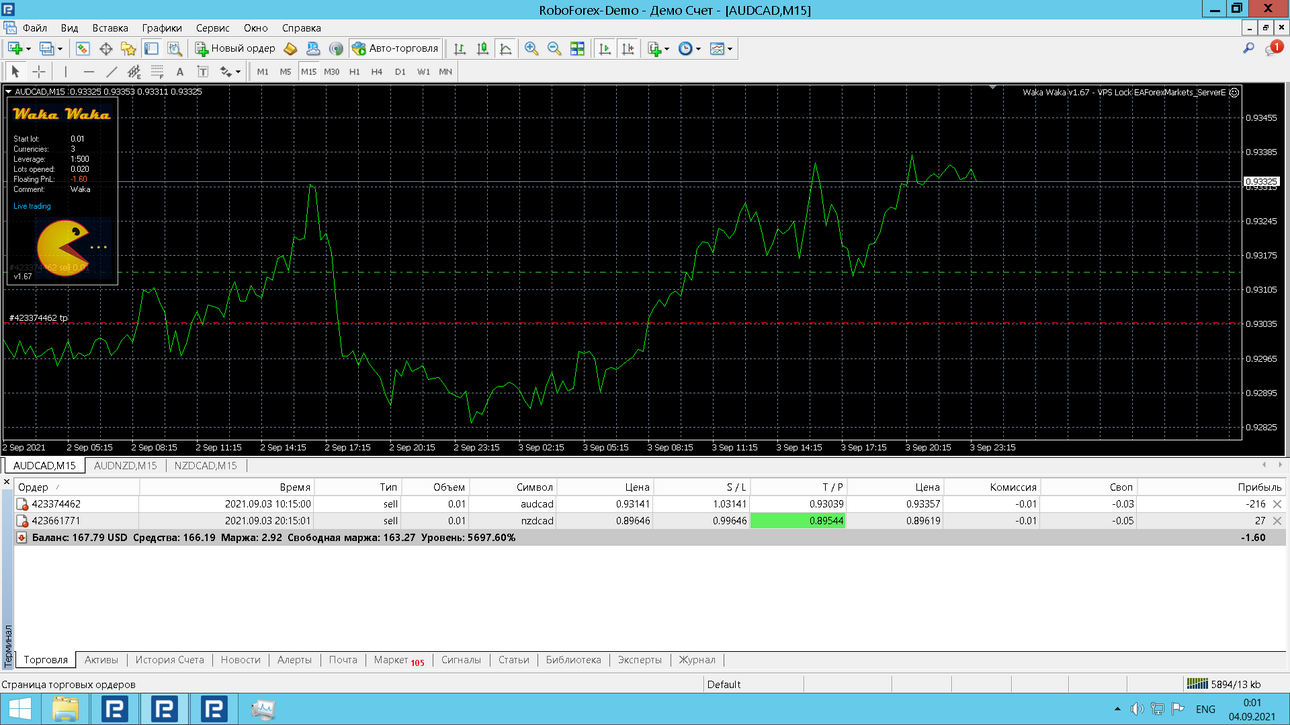
Task: Tile chart windows with grid icon
Action: [x=577, y=48]
